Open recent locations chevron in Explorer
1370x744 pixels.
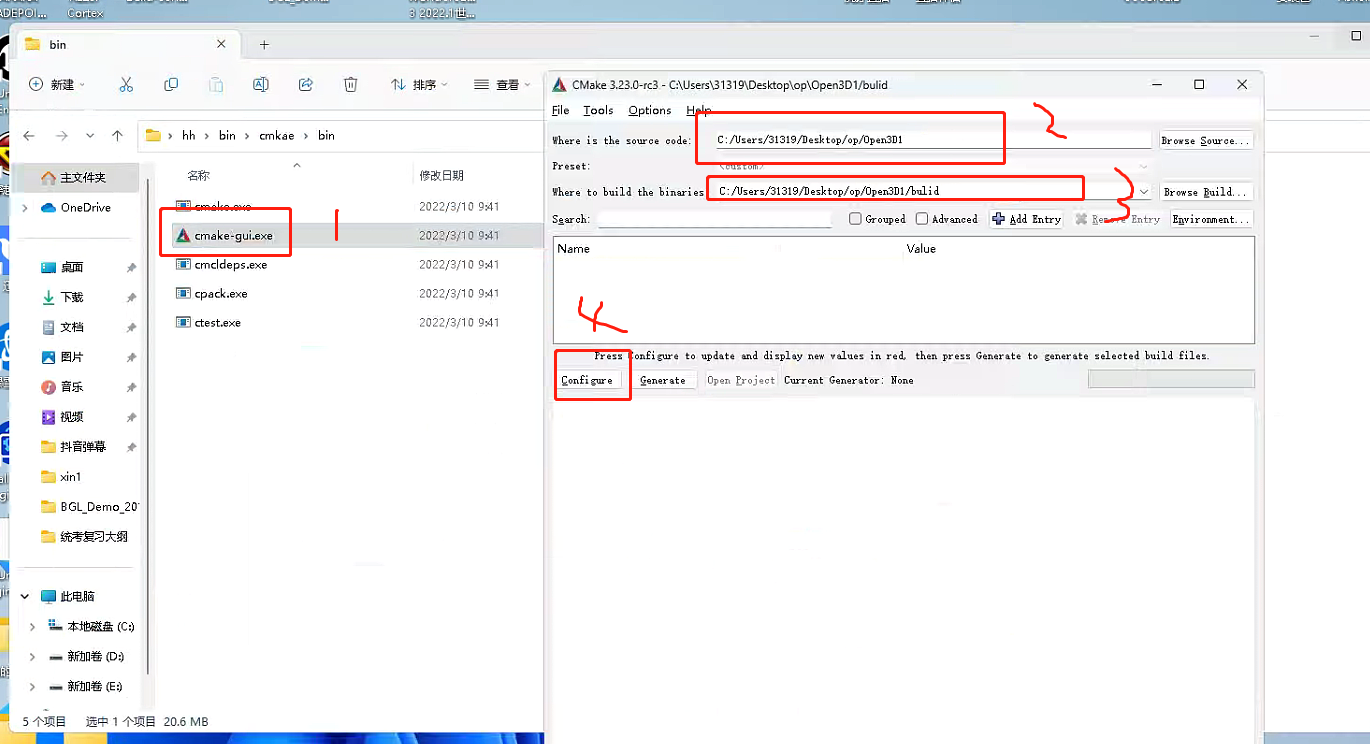click(90, 135)
